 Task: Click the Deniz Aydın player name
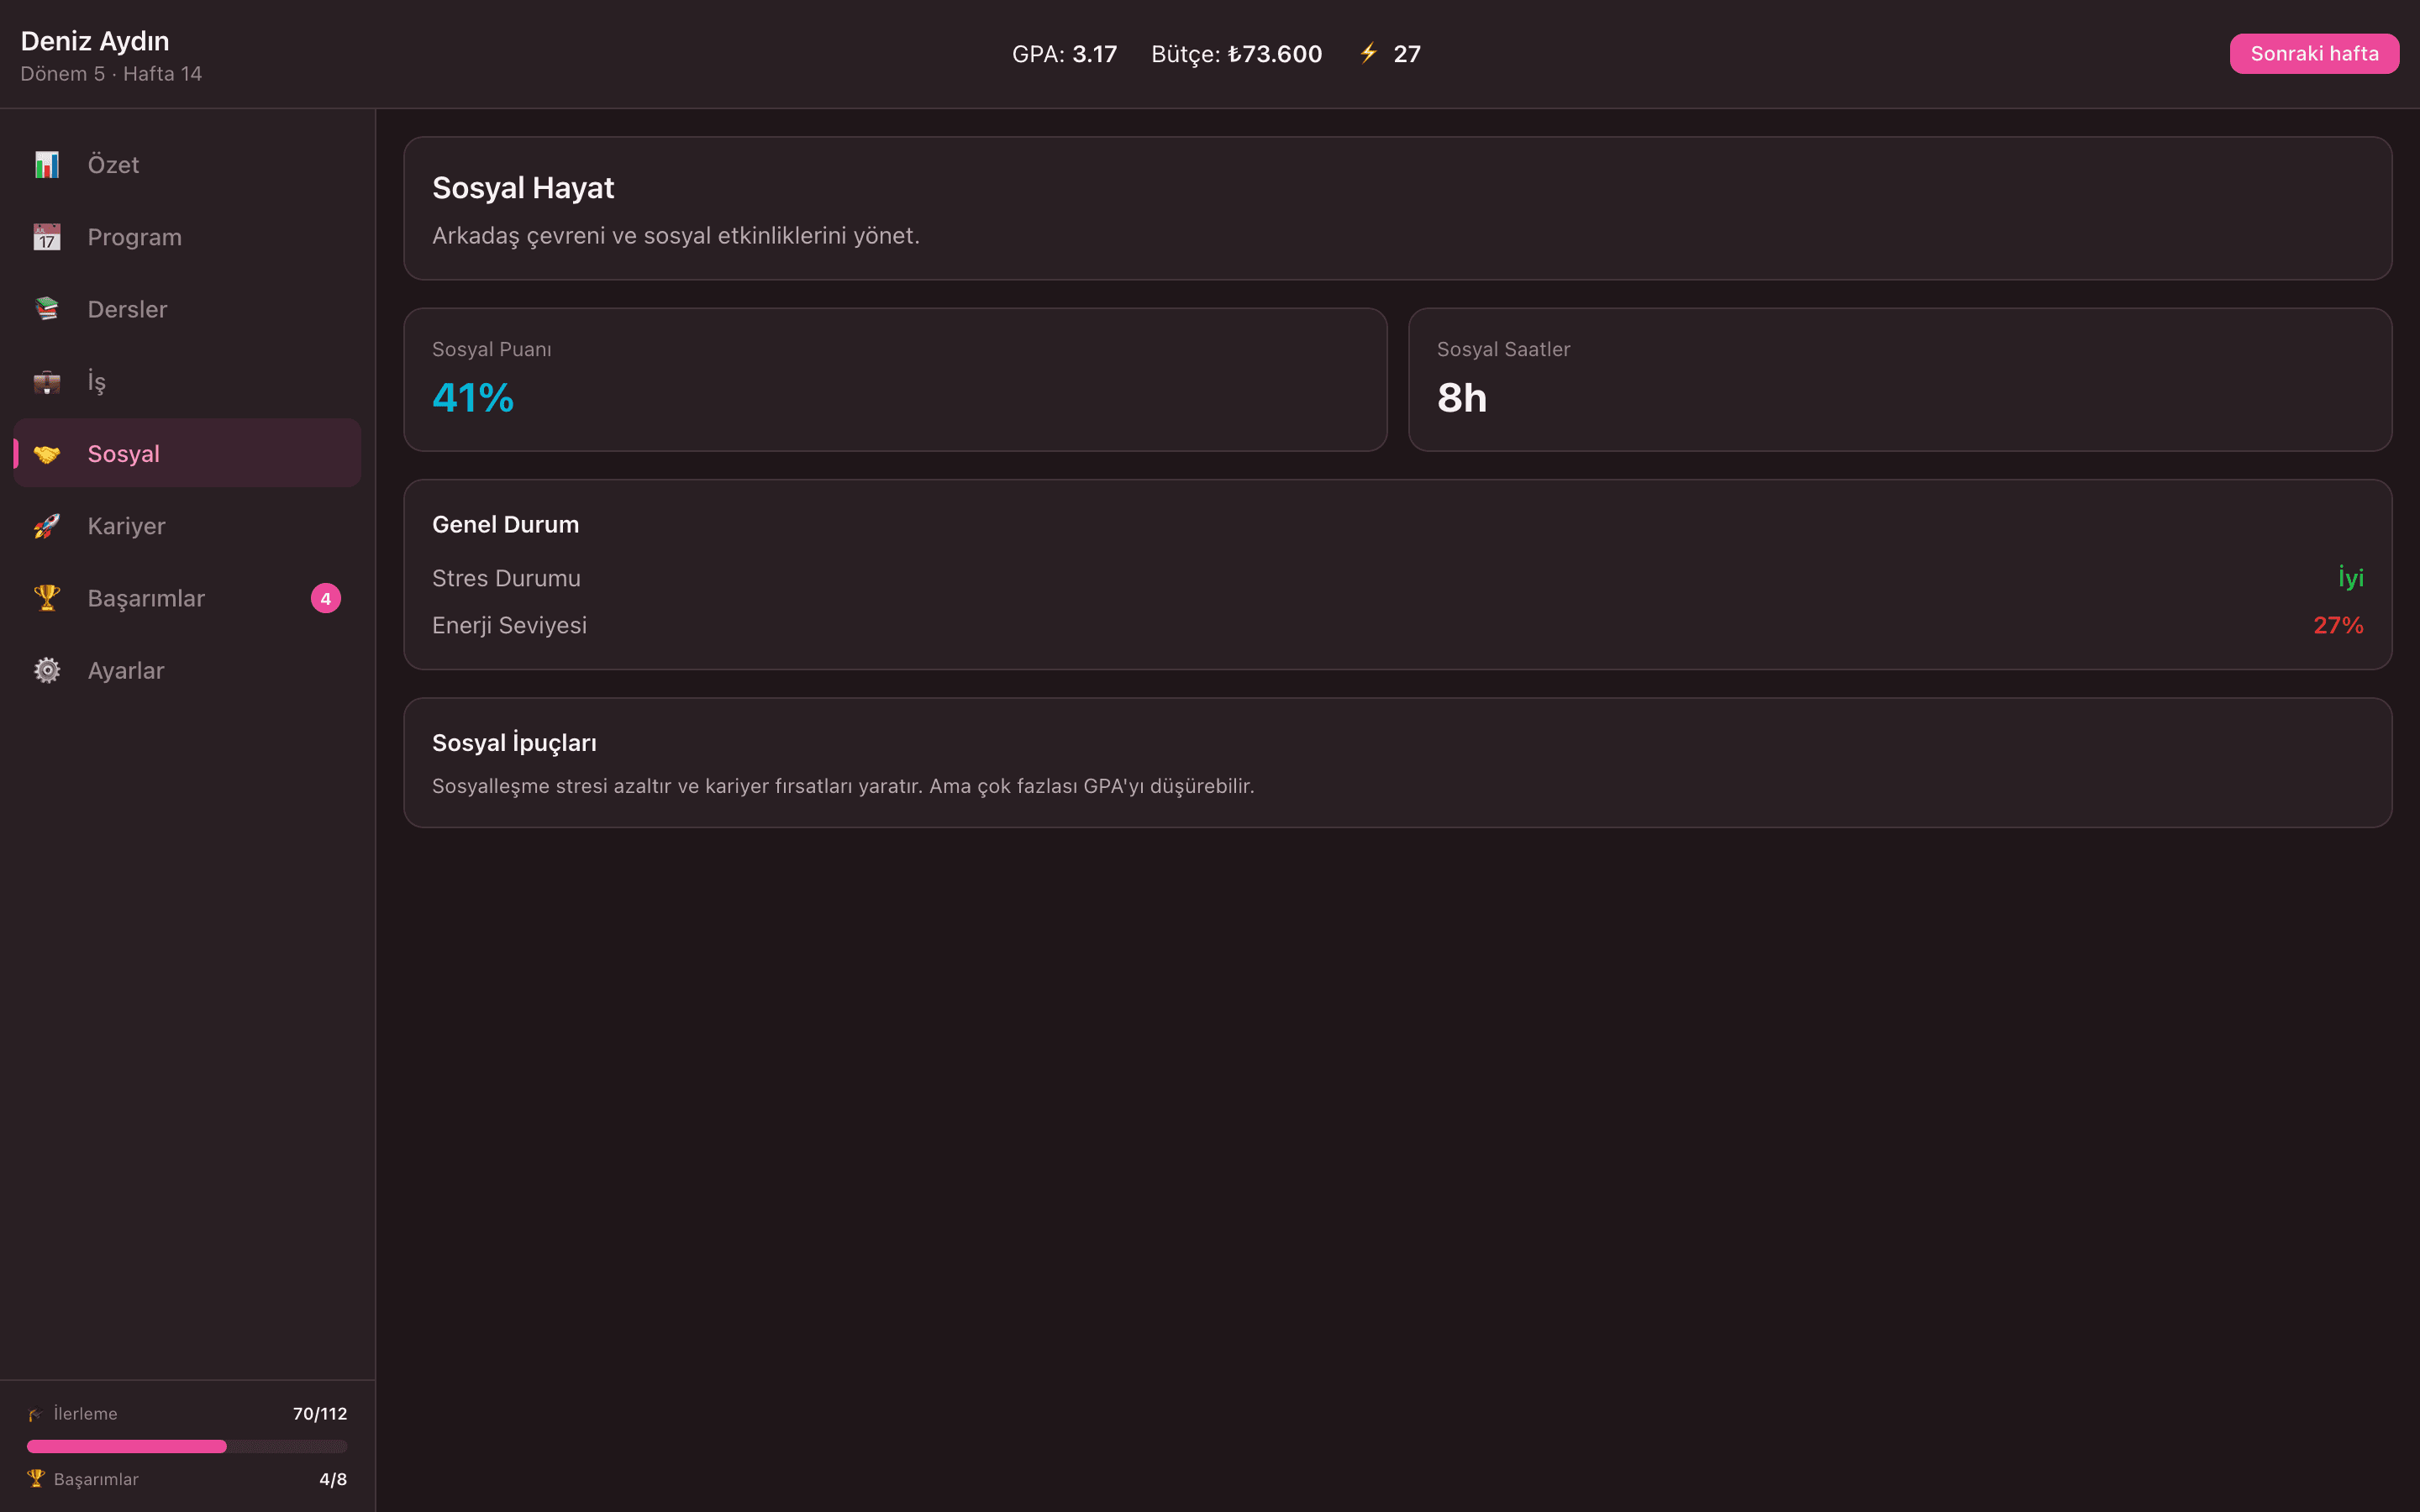pyautogui.click(x=95, y=41)
